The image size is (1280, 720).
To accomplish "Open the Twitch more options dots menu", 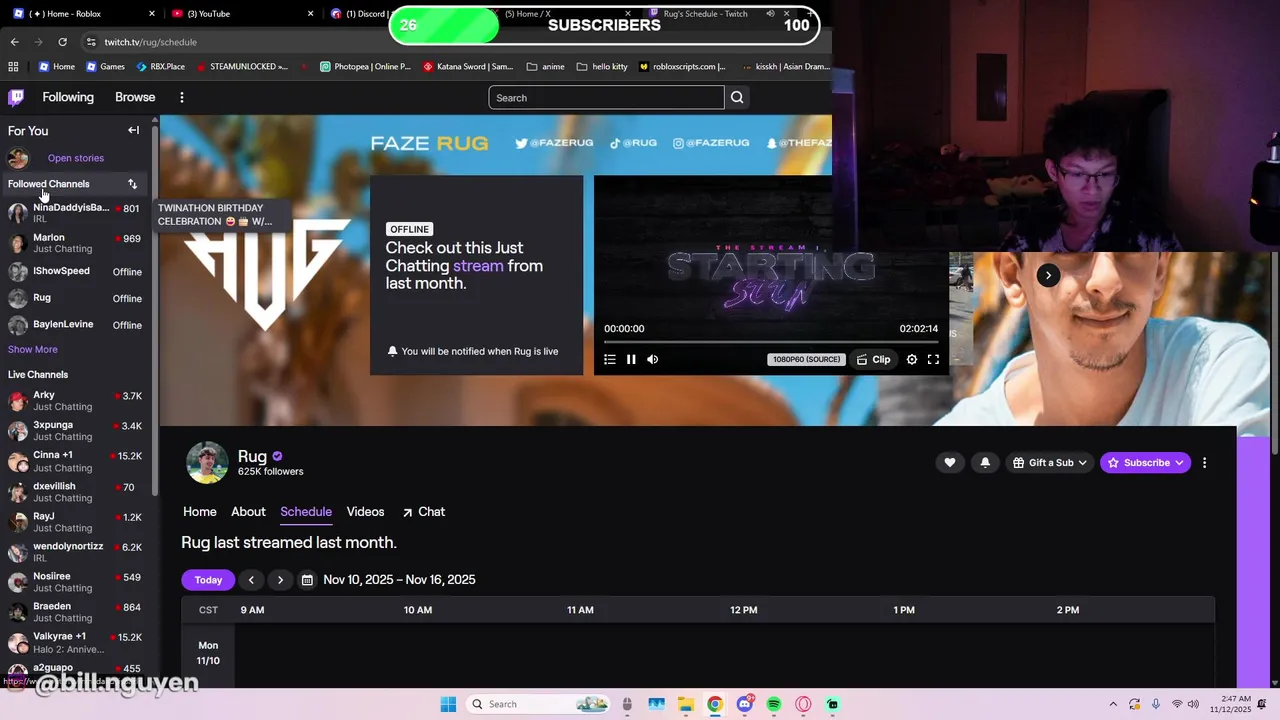I will [x=182, y=97].
